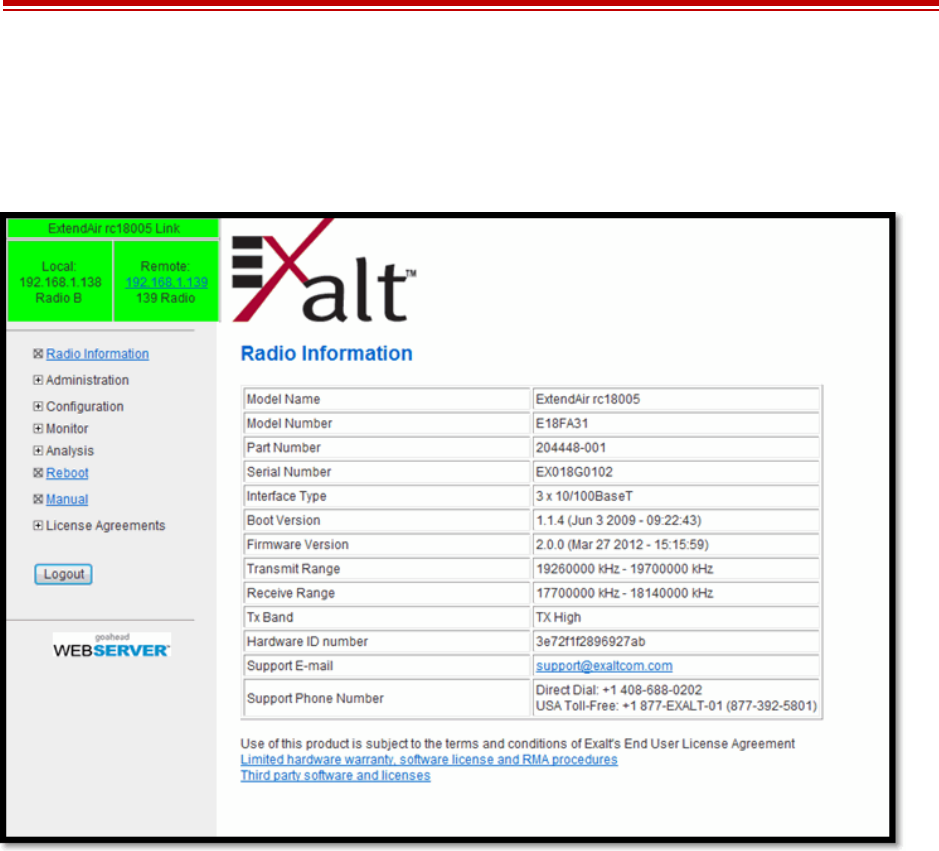Click the Firmware Version label cell
This screenshot has height=851, width=939.
[386, 545]
